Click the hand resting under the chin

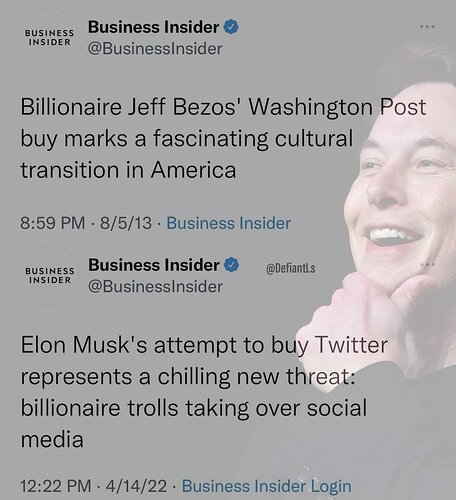point(365,317)
